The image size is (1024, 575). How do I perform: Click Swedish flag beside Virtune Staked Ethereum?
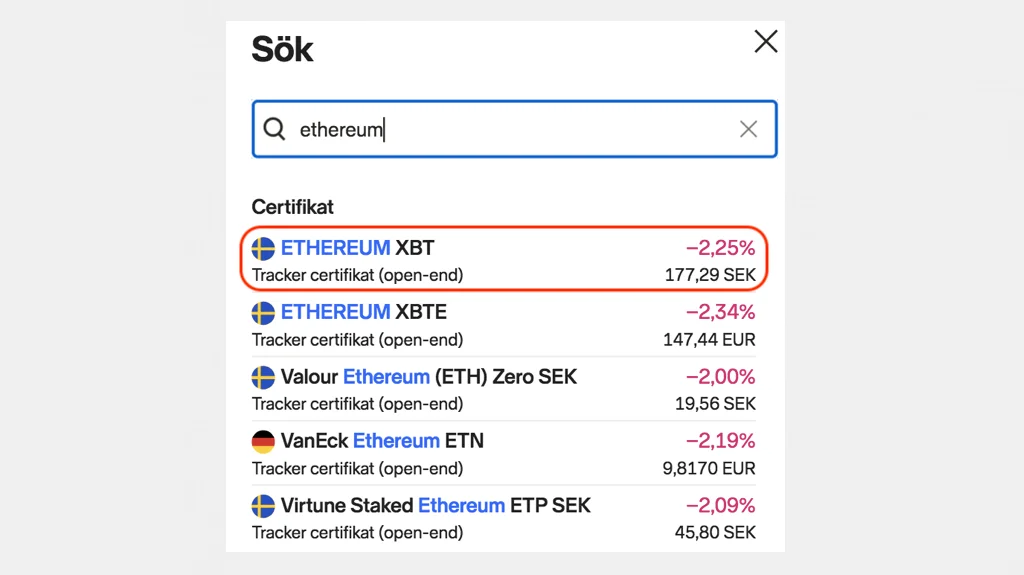[263, 505]
